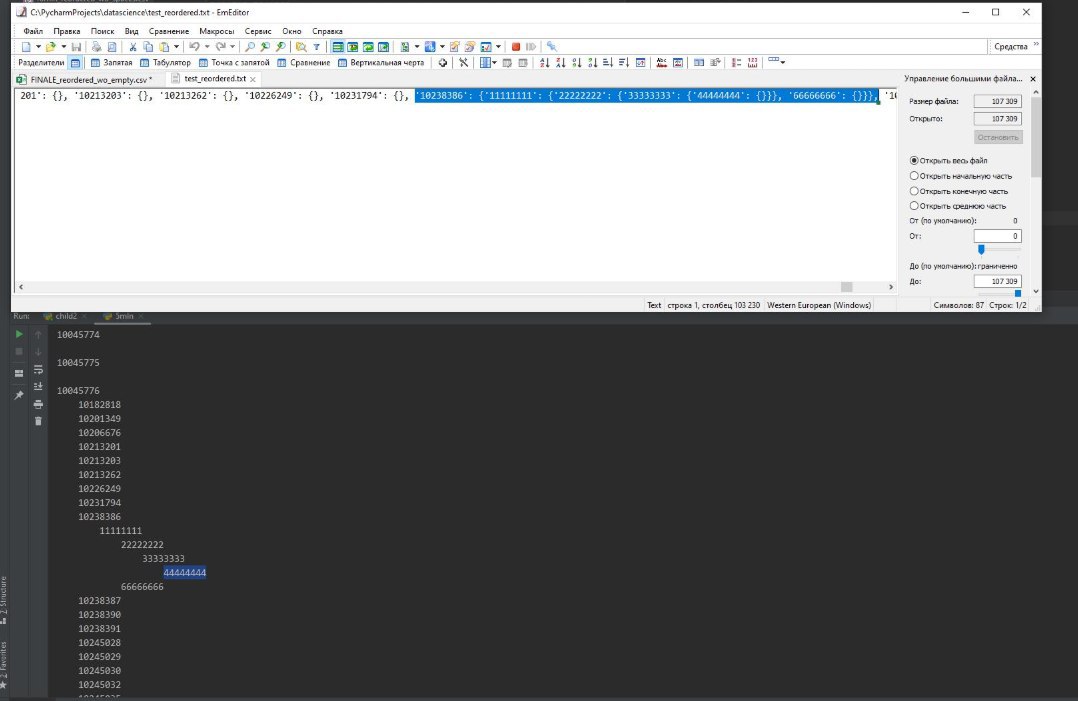Open the Макросы menu
1078x701 pixels.
coord(217,31)
